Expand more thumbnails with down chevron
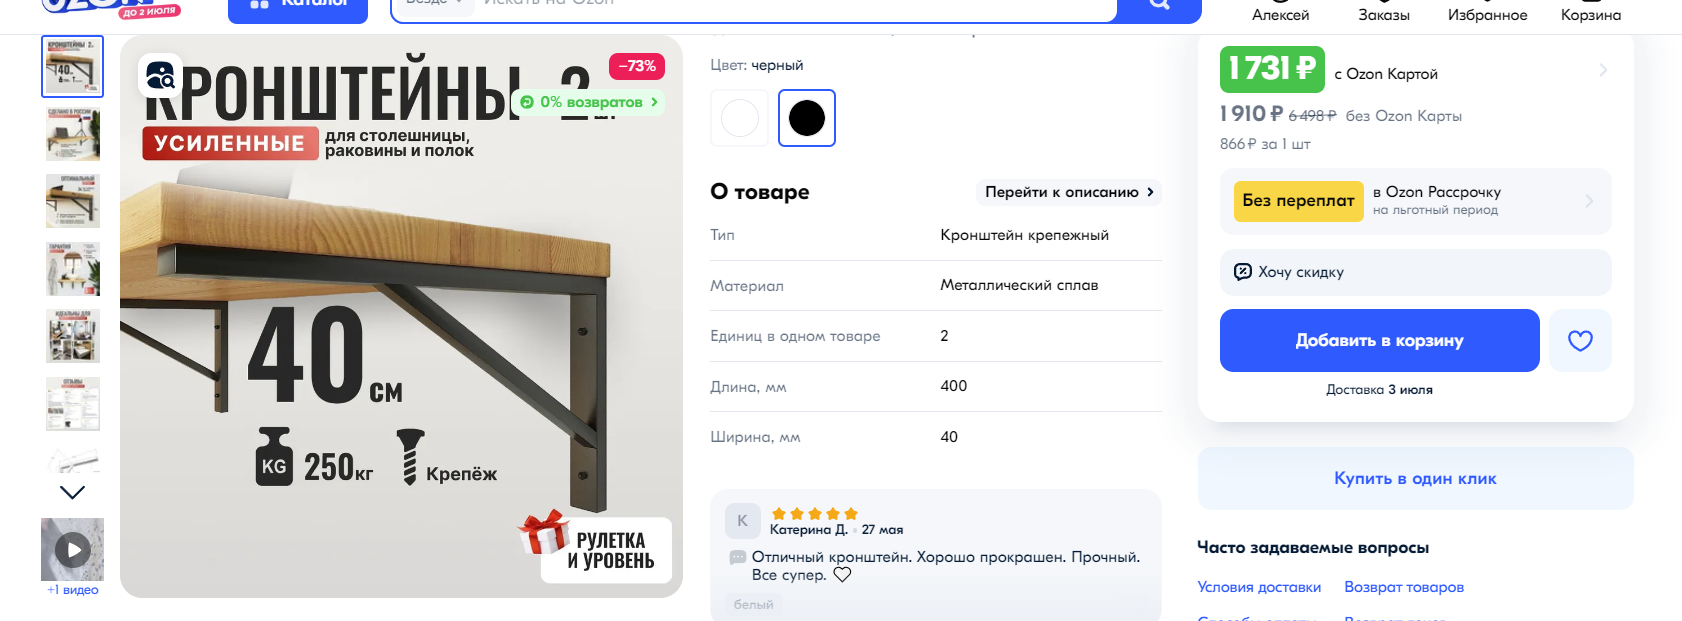Viewport: 1682px width, 621px height. [72, 492]
